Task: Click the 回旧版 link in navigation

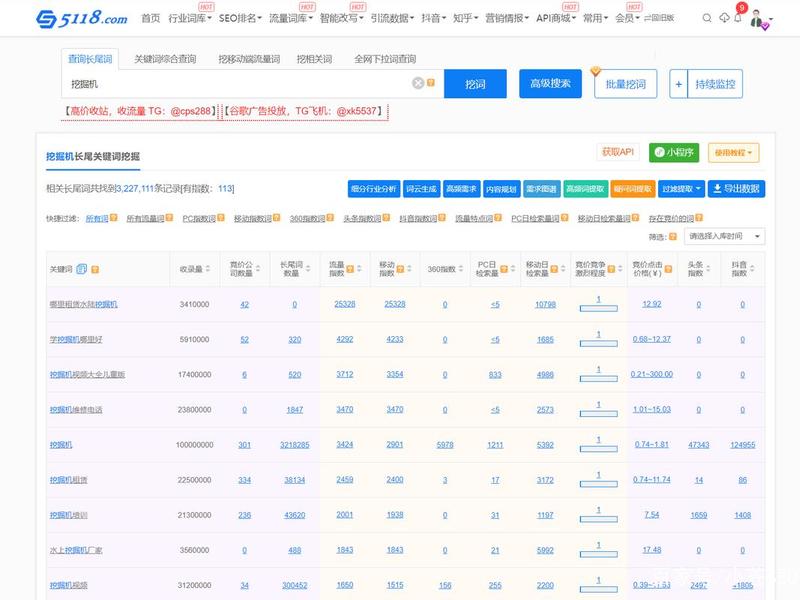Action: pos(659,18)
